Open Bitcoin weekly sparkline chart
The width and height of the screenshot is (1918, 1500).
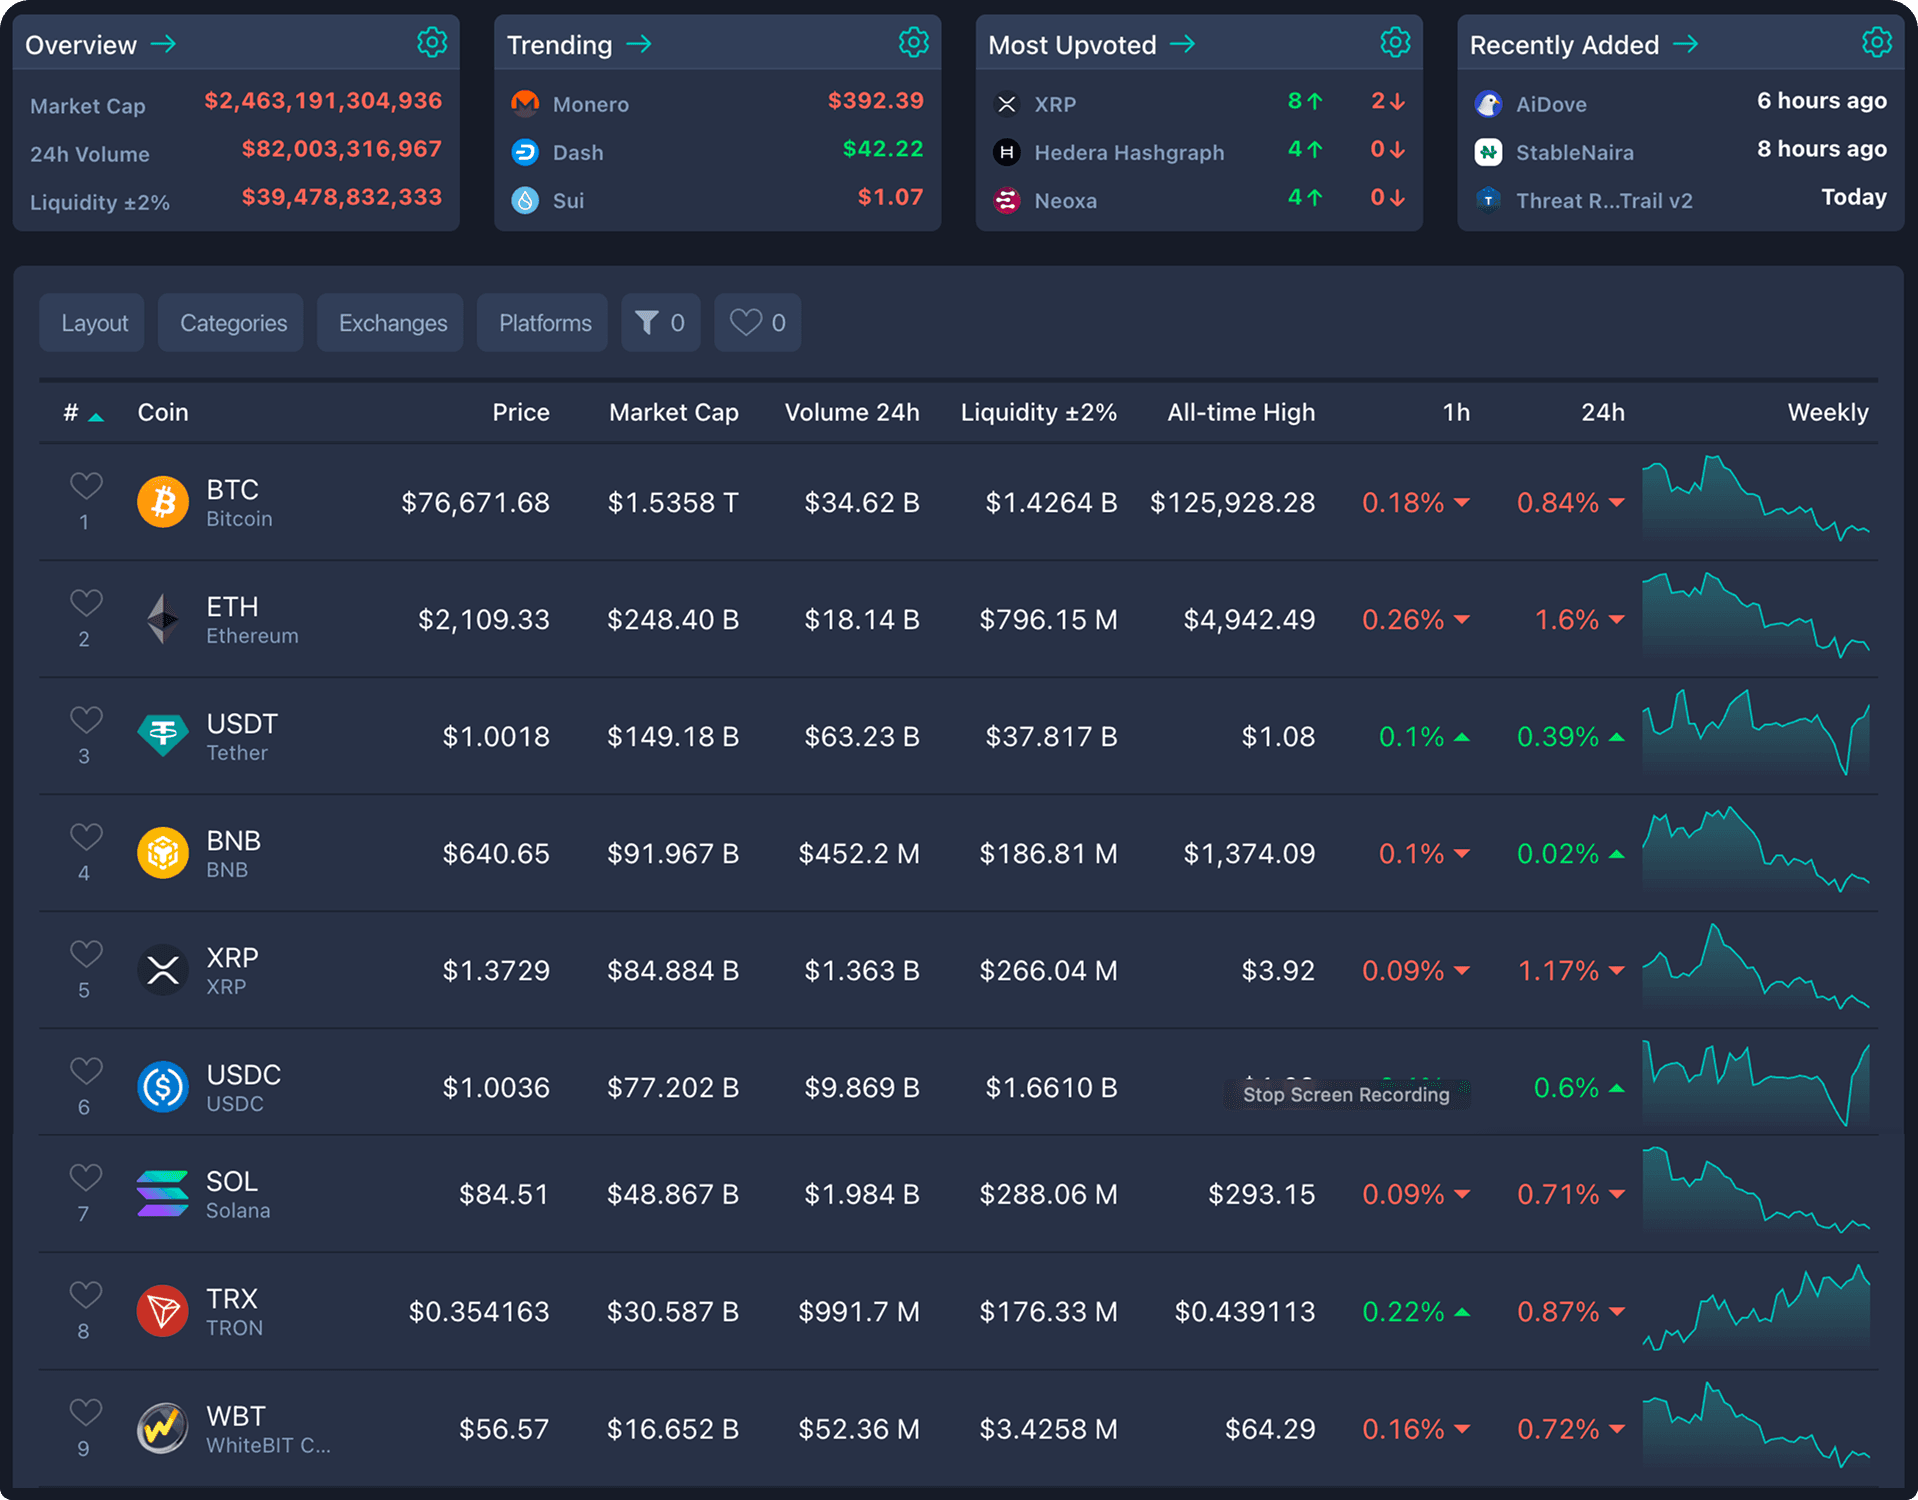(x=1755, y=498)
